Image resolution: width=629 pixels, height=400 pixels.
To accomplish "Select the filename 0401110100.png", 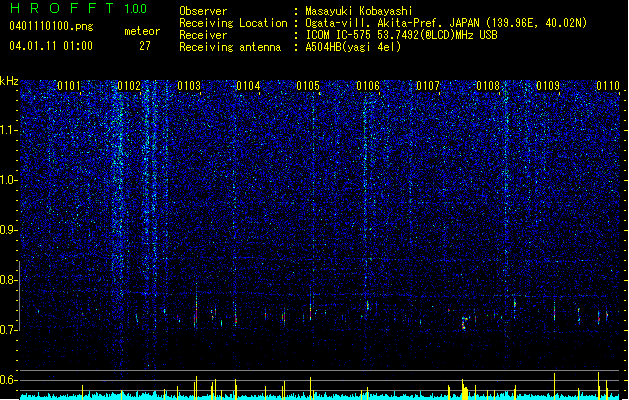I will tap(51, 26).
